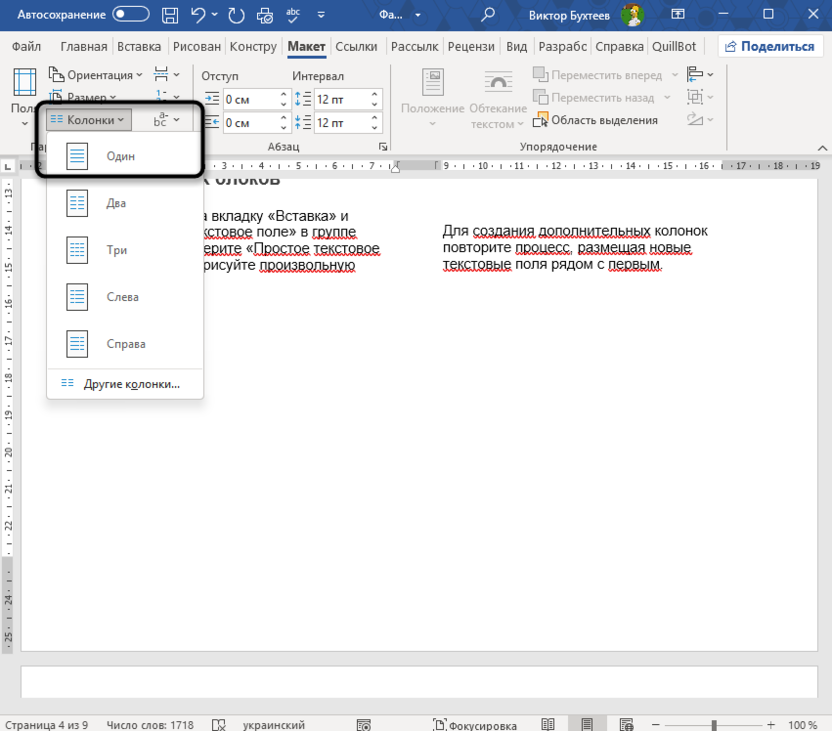The image size is (832, 731).
Task: Switch to the Ссылки tab
Action: coord(356,47)
